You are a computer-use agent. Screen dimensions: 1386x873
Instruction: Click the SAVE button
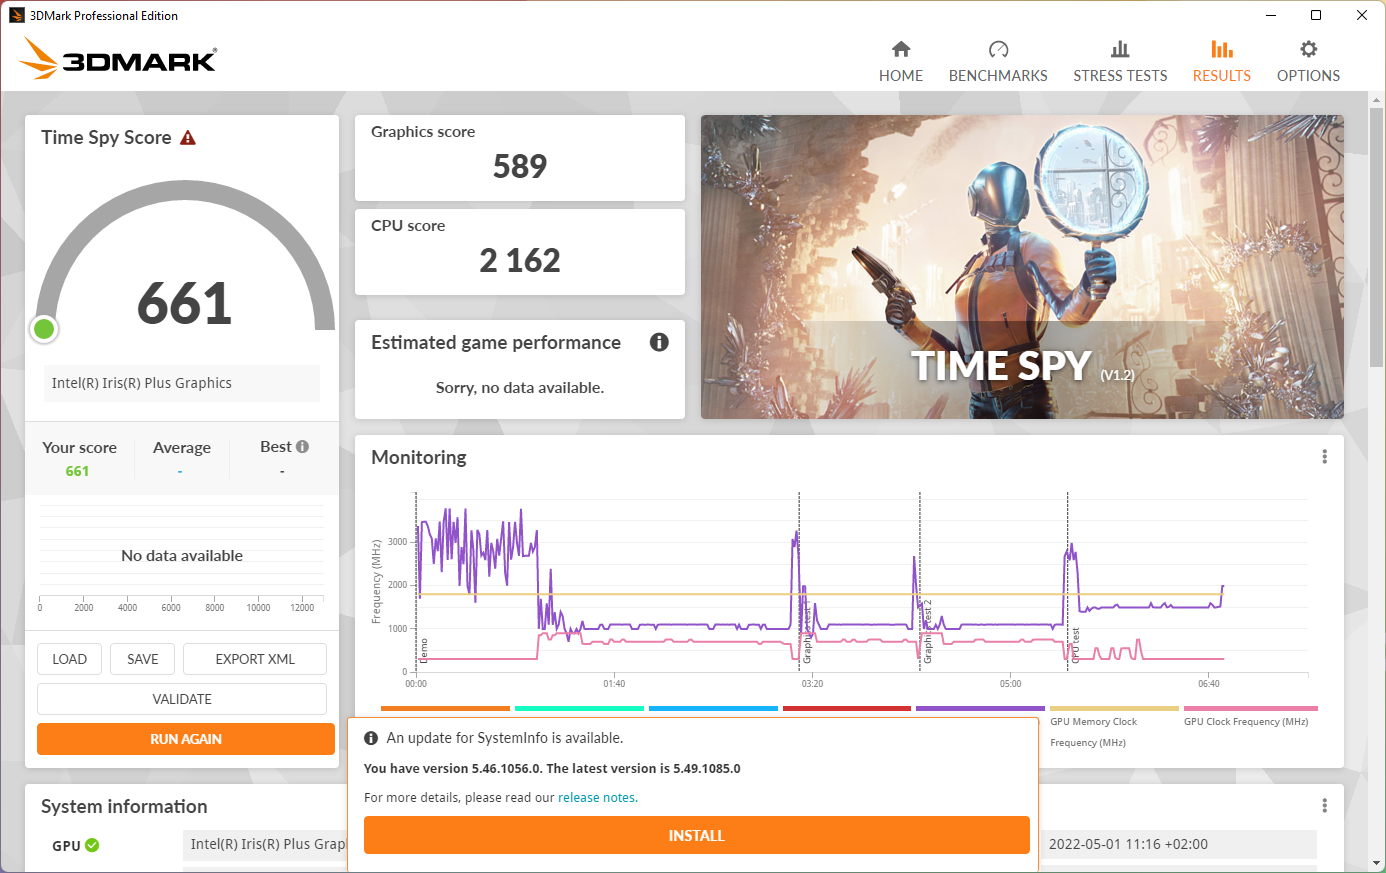point(142,659)
